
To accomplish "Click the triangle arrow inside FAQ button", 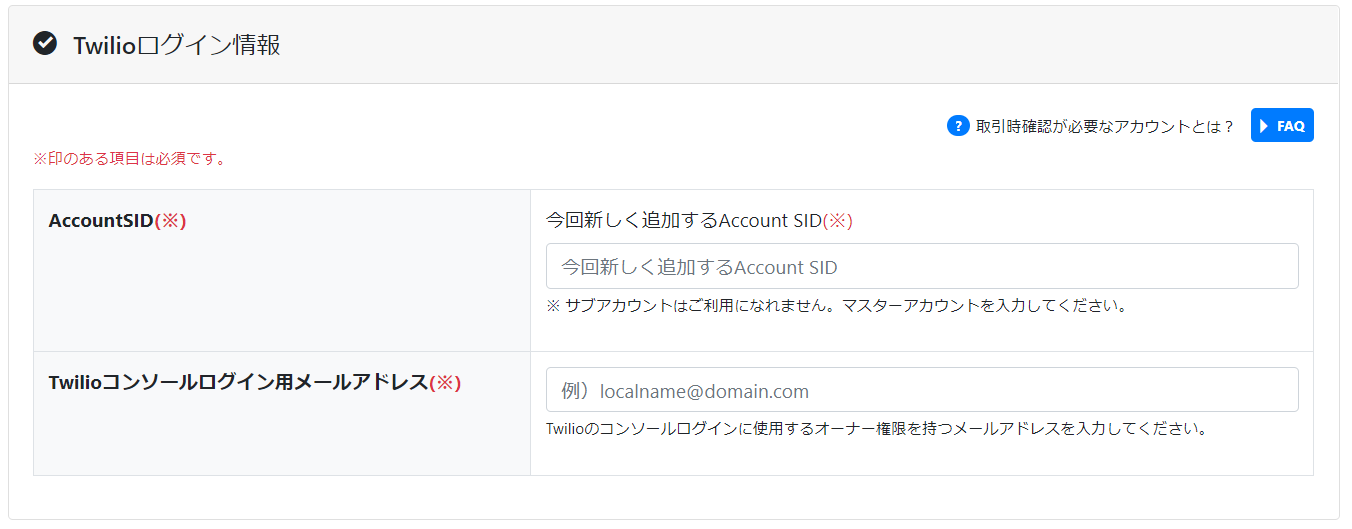I will click(1264, 126).
